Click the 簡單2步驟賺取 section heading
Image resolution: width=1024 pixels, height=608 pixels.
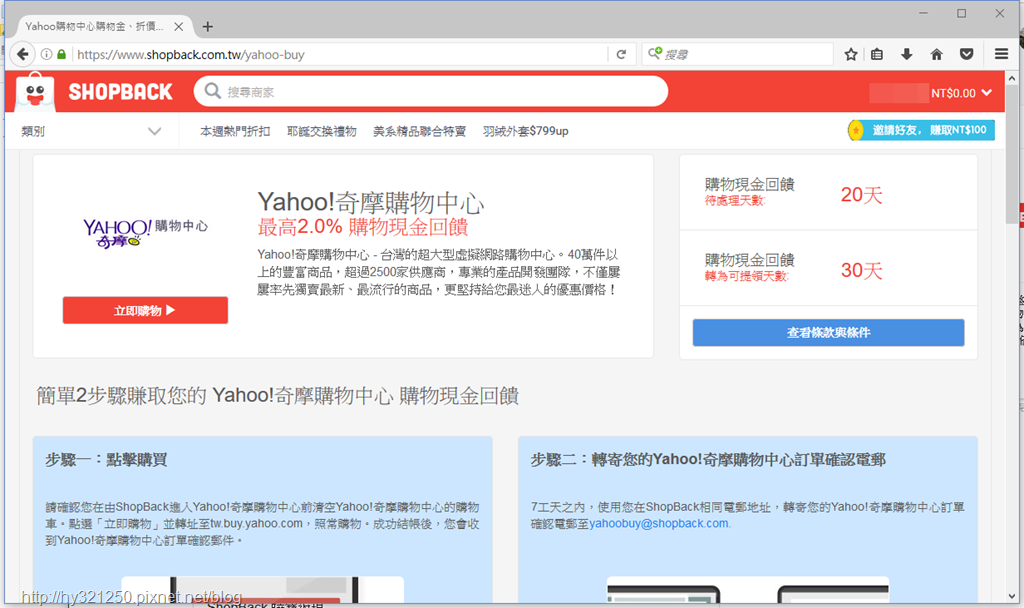pos(278,396)
